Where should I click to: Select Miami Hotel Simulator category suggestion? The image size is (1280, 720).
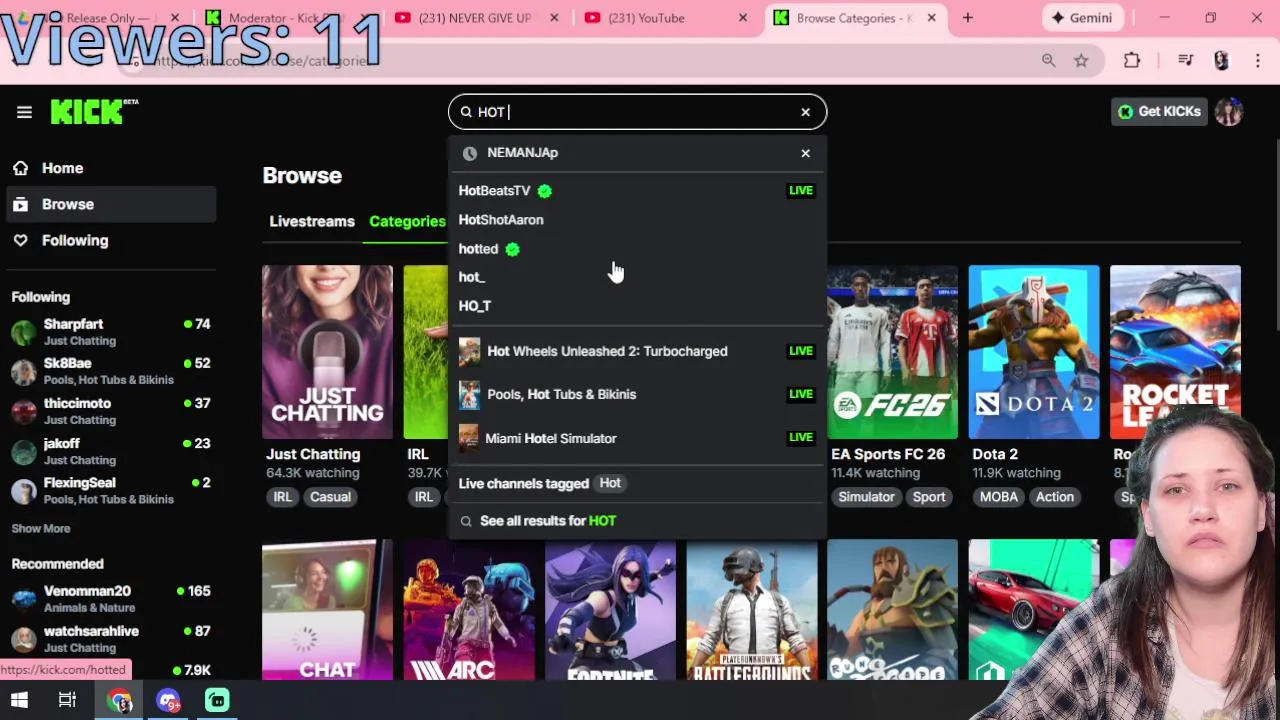(x=637, y=438)
